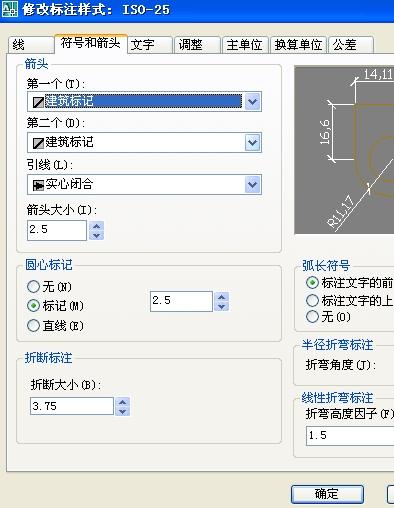Select 直线(E) center mark option
Viewport: 394px width, 508px height.
[x=55, y=325]
